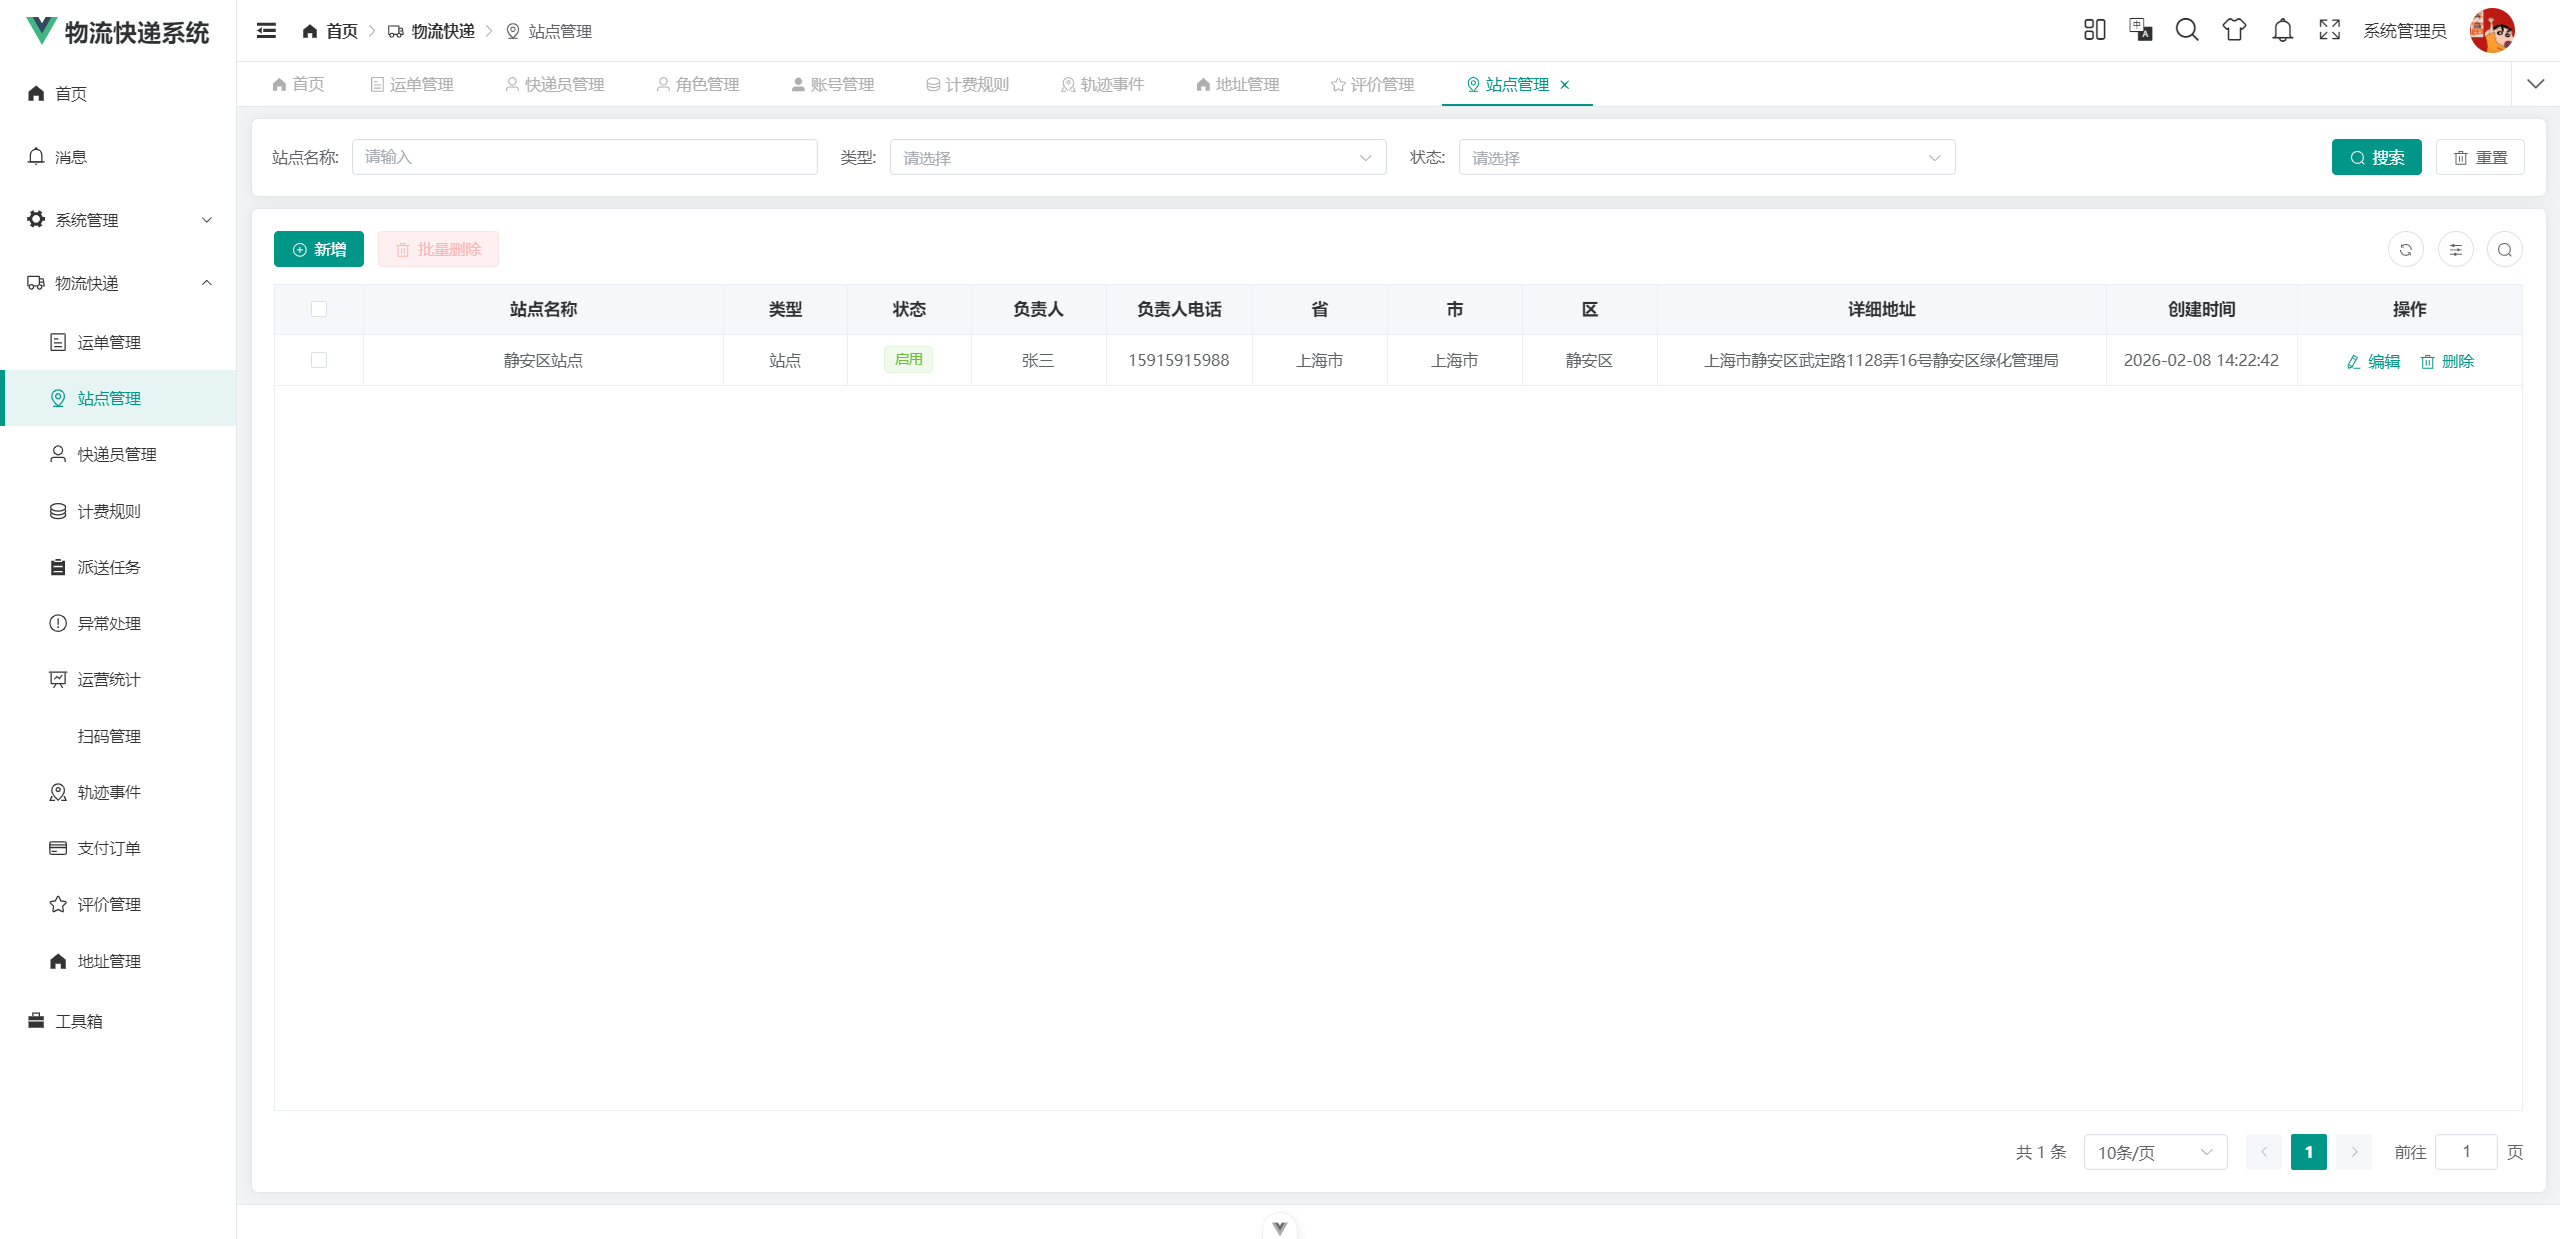Select the 静安区站点 row checkbox
The image size is (2560, 1239).
(319, 360)
